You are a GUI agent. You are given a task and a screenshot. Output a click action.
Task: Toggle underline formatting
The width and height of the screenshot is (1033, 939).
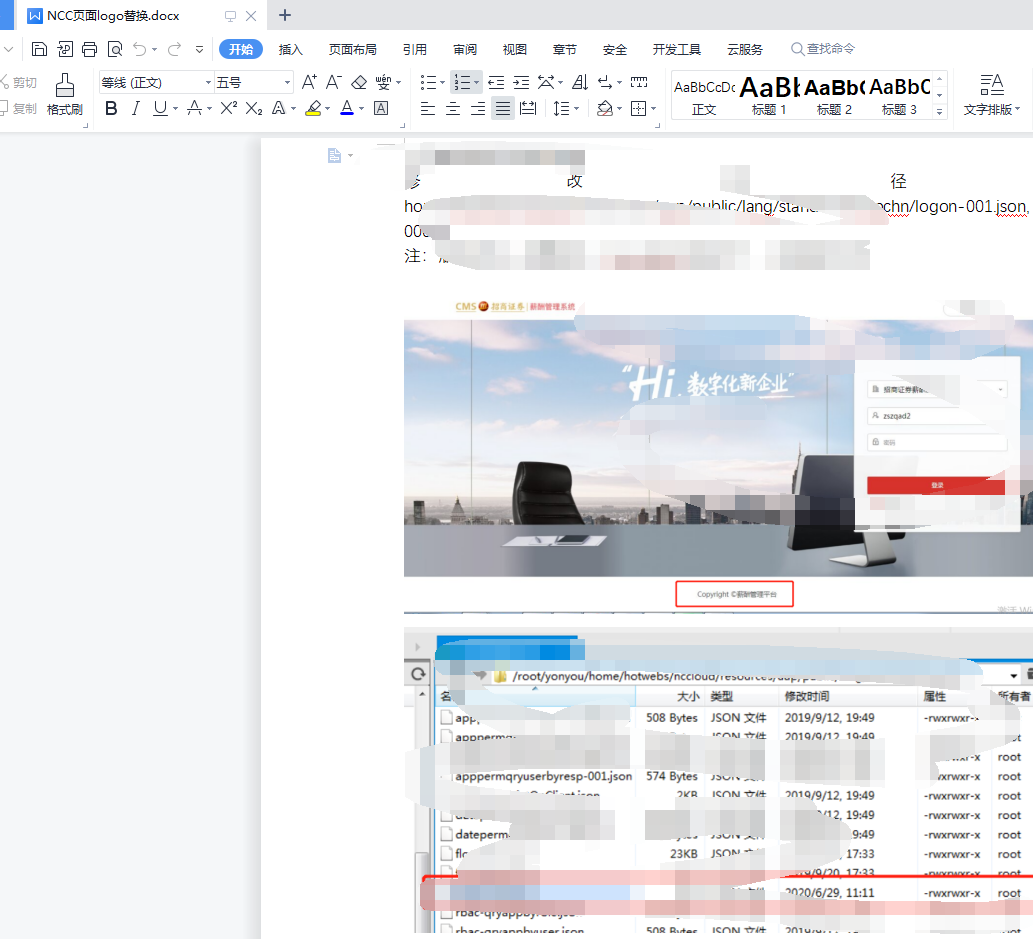160,108
